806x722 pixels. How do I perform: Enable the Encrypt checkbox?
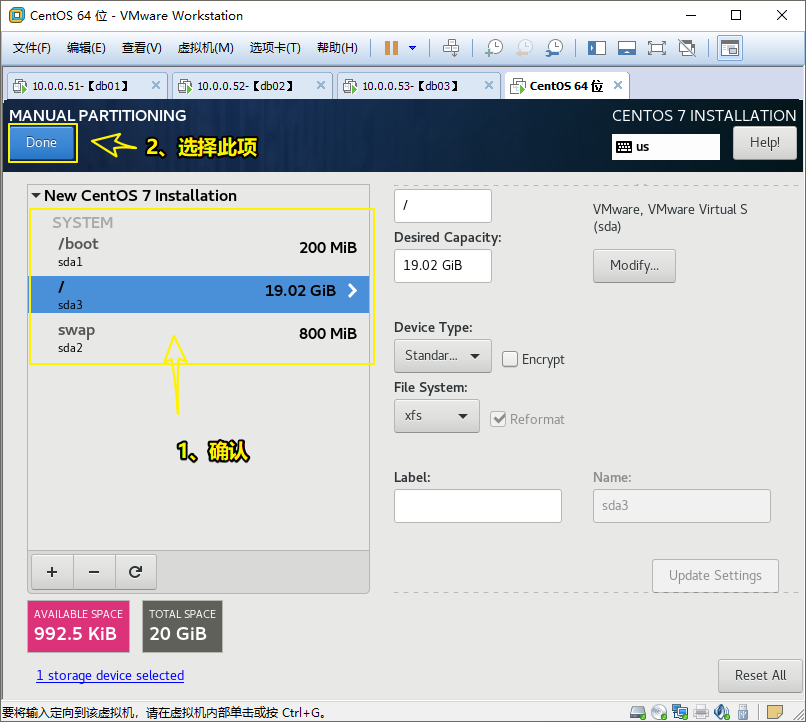tap(510, 359)
